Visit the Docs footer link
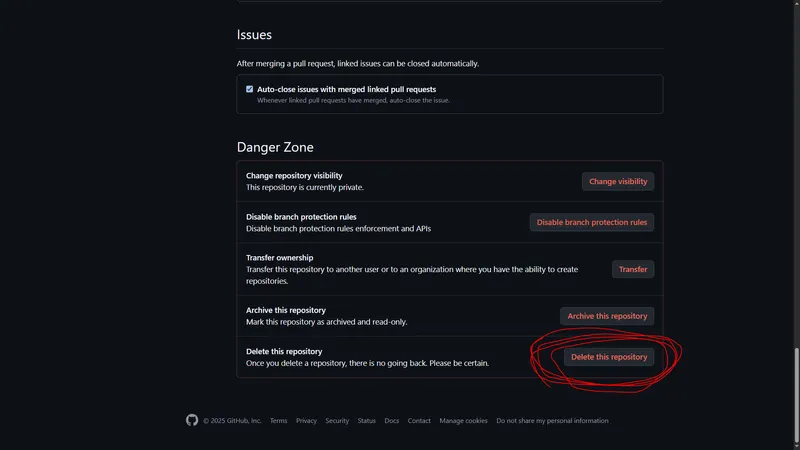The height and width of the screenshot is (450, 800). (392, 421)
